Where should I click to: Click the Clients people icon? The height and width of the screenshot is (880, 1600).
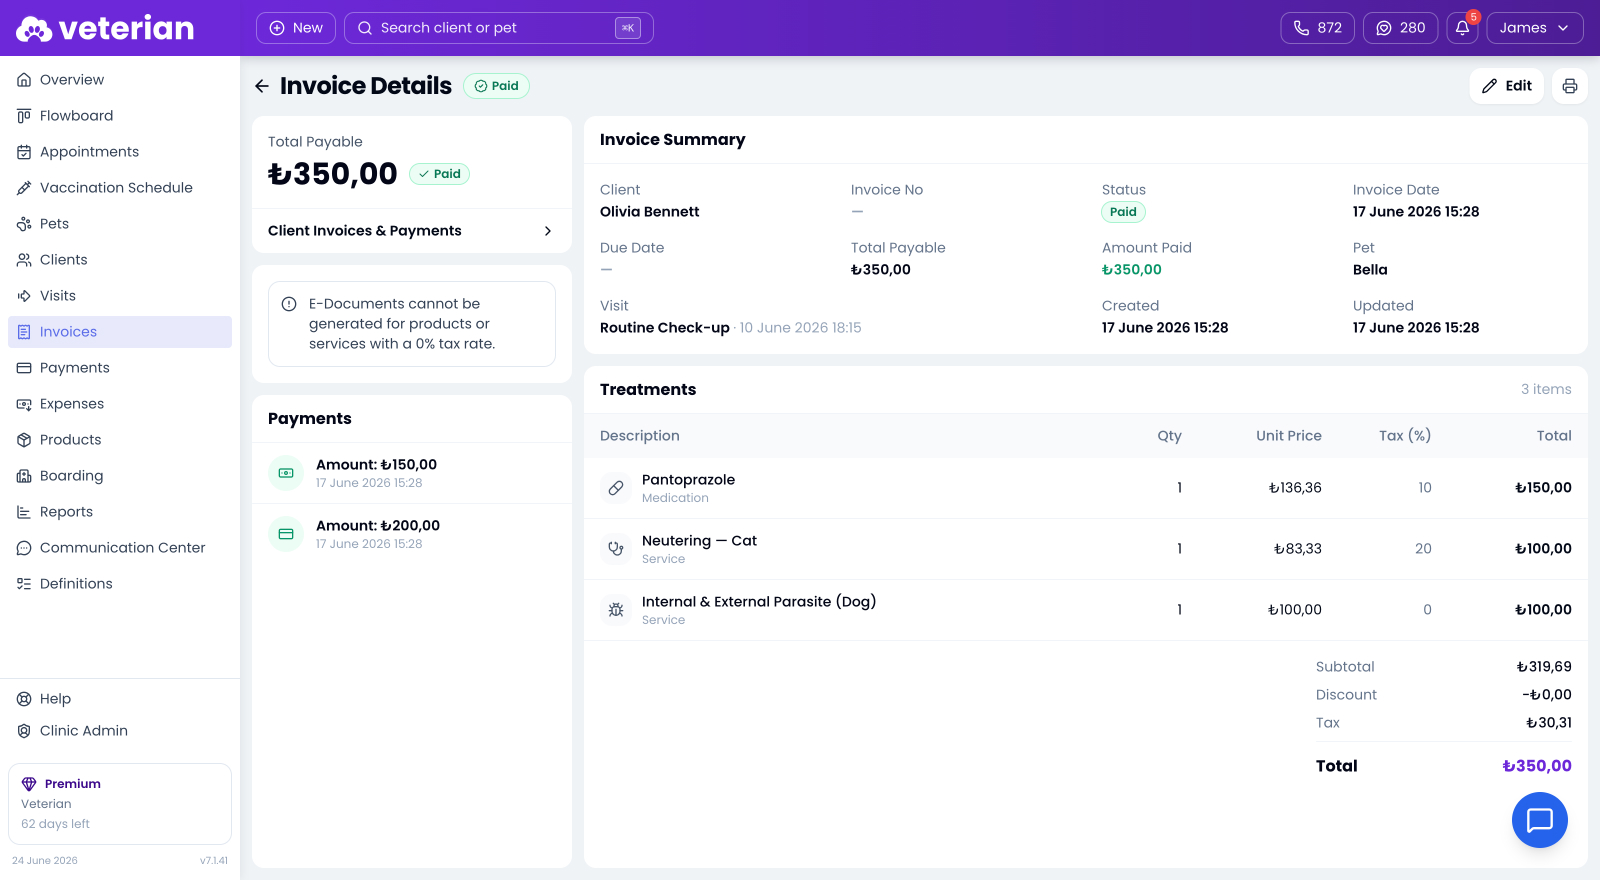click(24, 260)
